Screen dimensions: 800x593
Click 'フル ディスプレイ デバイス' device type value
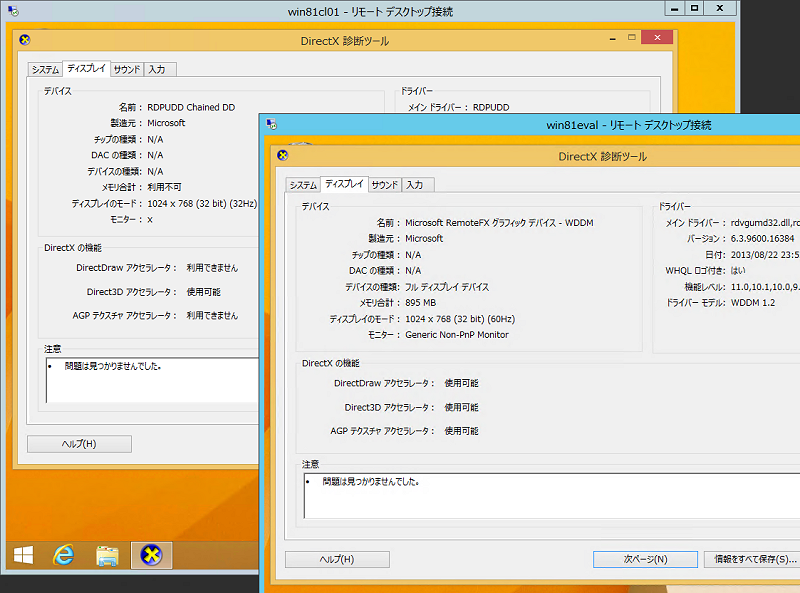click(447, 287)
